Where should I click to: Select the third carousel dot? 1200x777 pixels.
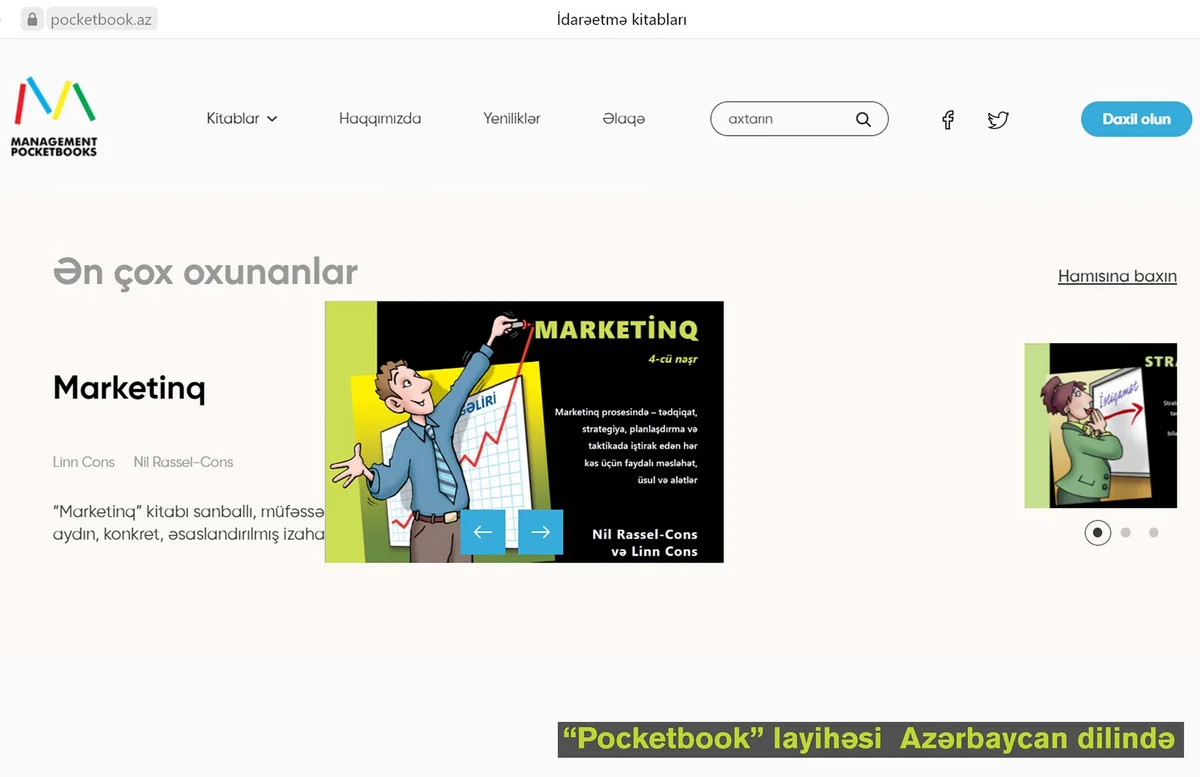(x=1153, y=533)
